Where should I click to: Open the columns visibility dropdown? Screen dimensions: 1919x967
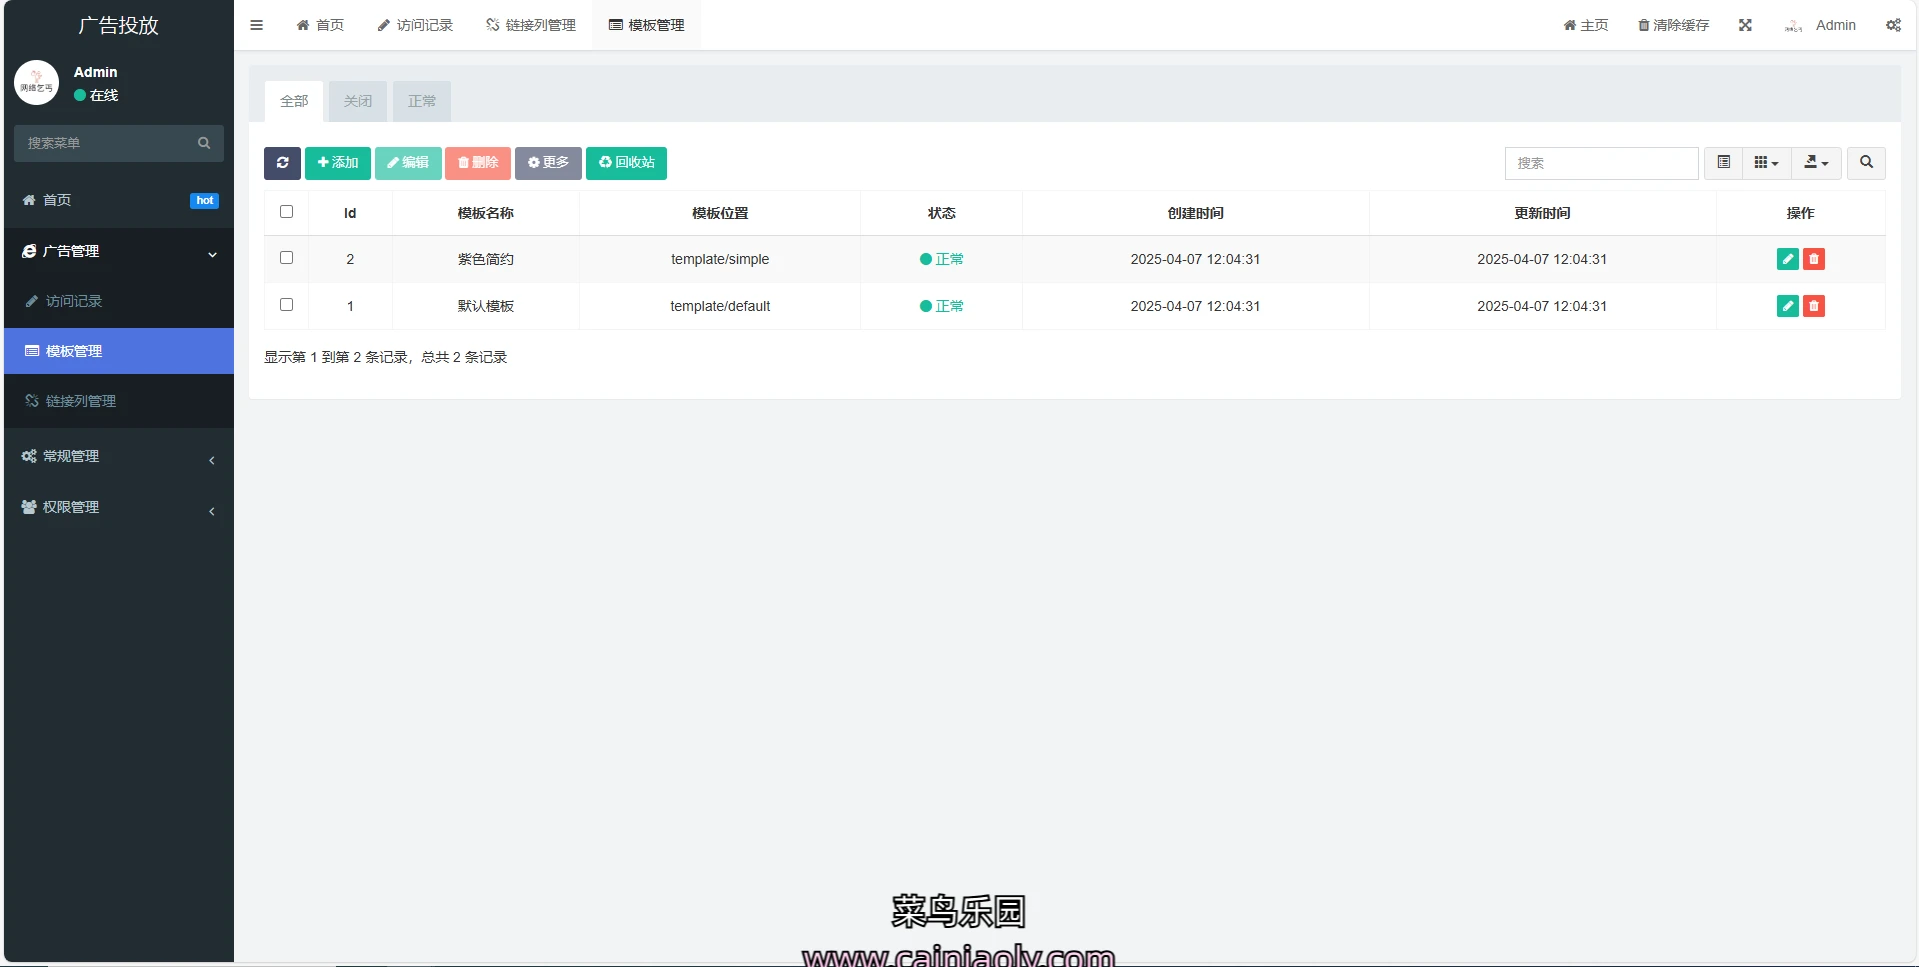(1766, 163)
